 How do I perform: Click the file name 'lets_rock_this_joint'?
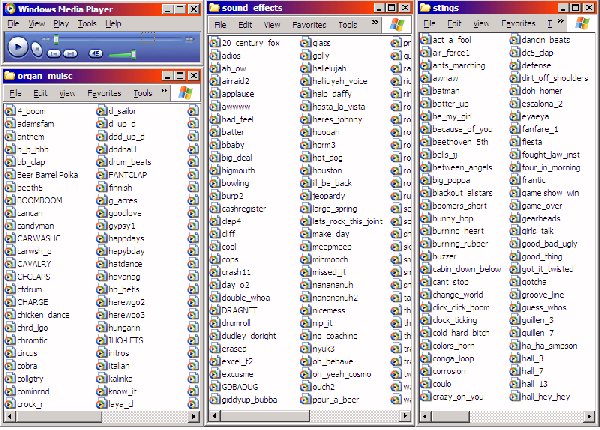coord(347,221)
